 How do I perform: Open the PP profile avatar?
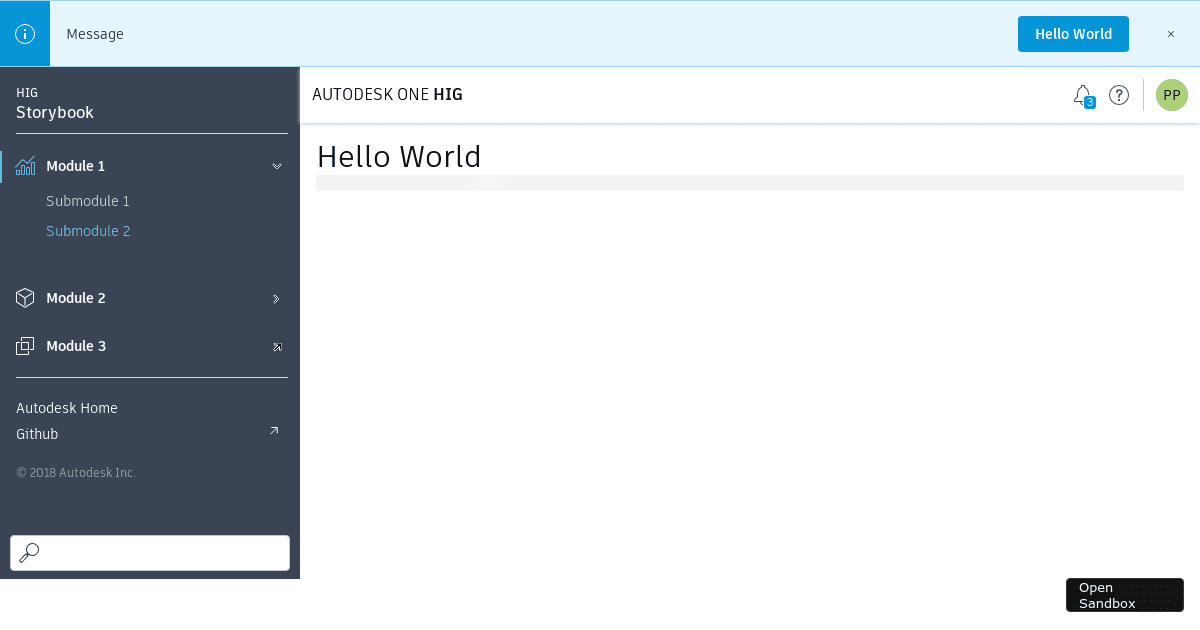point(1171,95)
